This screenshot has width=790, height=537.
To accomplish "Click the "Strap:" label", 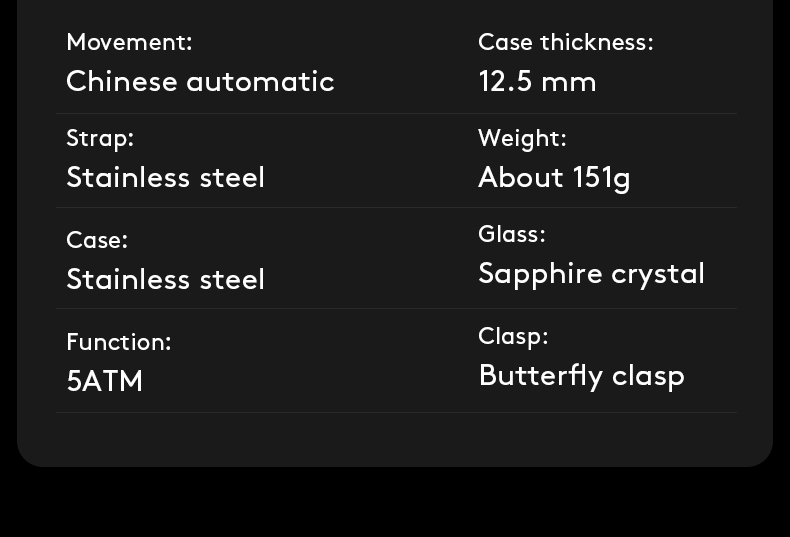I will tap(100, 138).
